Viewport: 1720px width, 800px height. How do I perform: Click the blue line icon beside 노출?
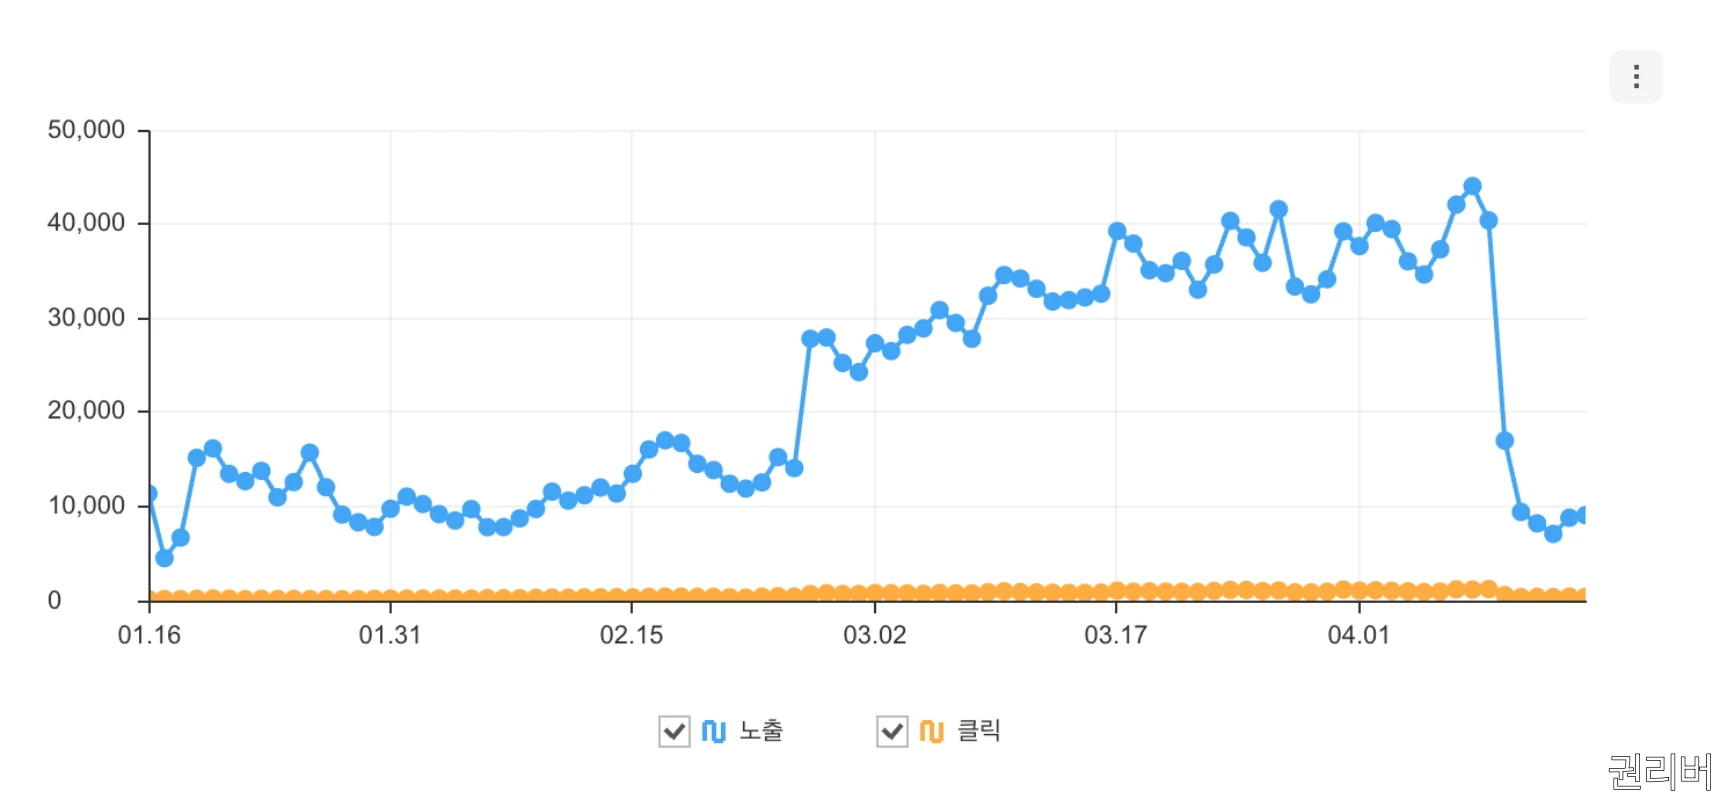click(714, 731)
